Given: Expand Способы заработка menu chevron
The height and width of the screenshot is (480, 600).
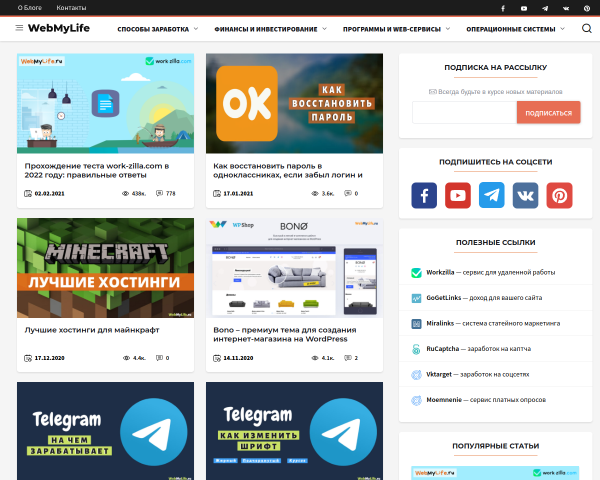Looking at the screenshot, I should (x=196, y=29).
